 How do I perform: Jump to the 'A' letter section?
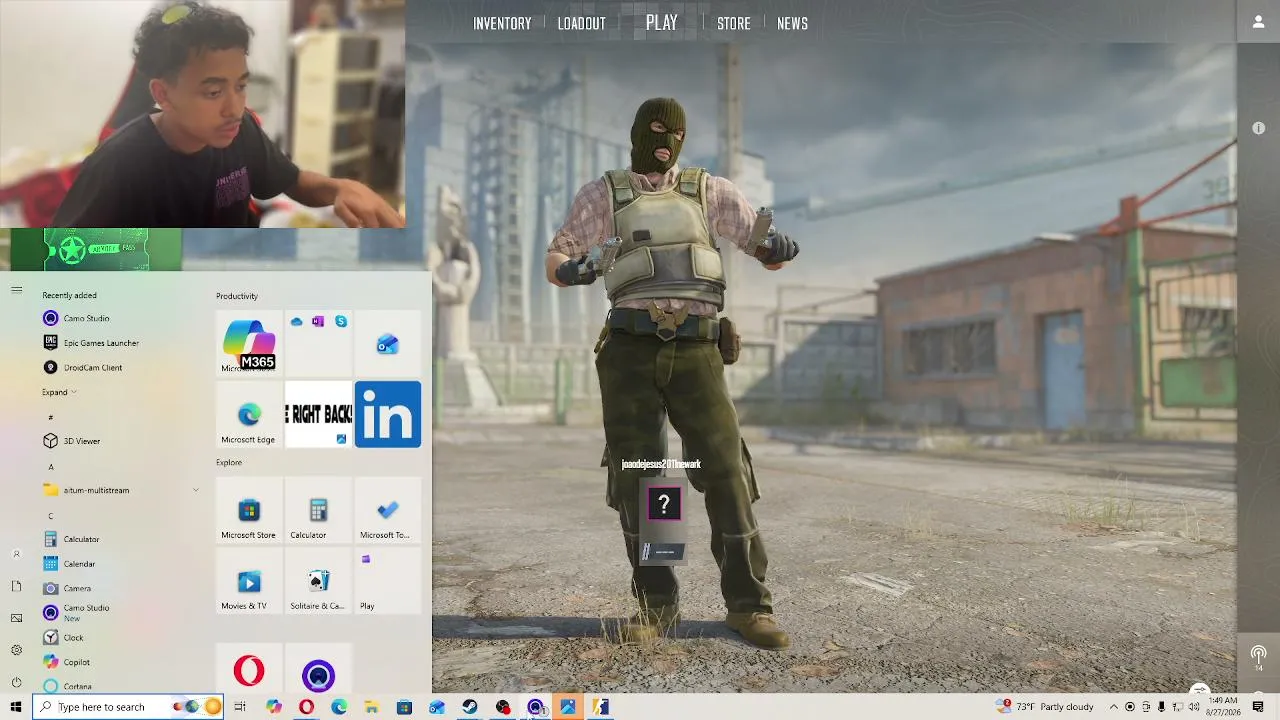click(x=51, y=467)
